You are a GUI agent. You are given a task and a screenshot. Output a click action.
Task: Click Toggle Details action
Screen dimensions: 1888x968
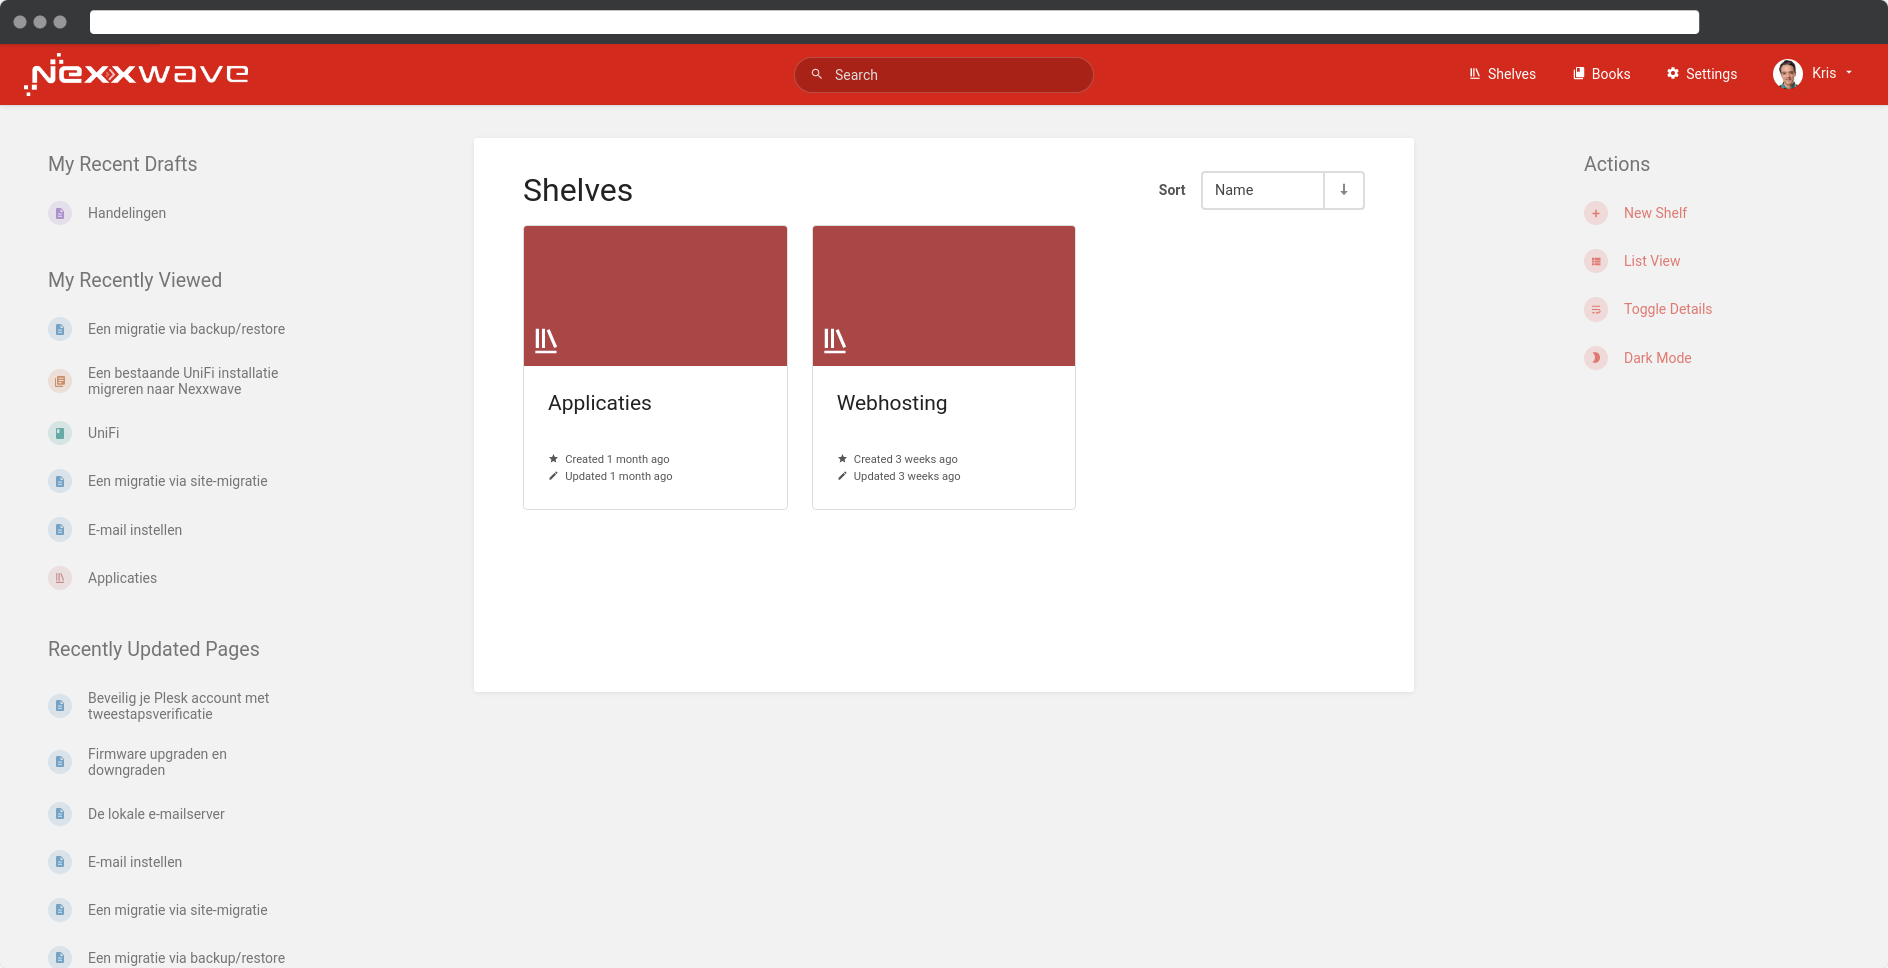pyautogui.click(x=1668, y=309)
